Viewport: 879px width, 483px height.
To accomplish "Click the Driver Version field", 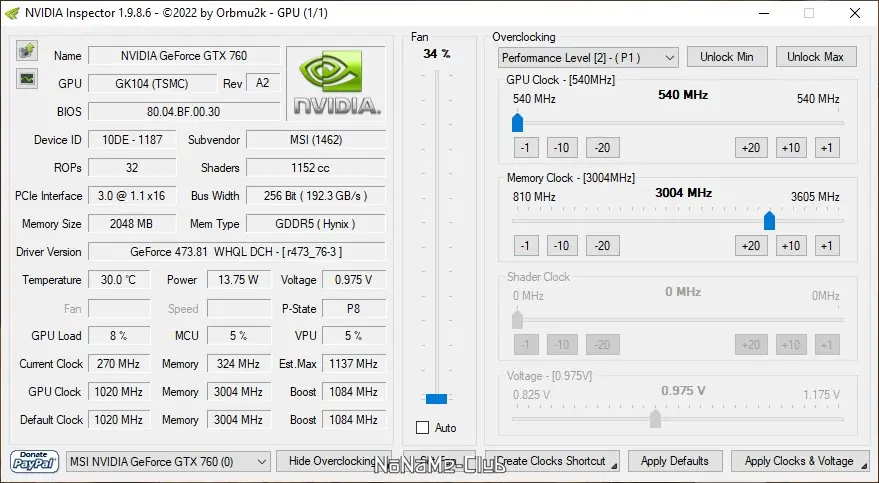I will pos(237,252).
